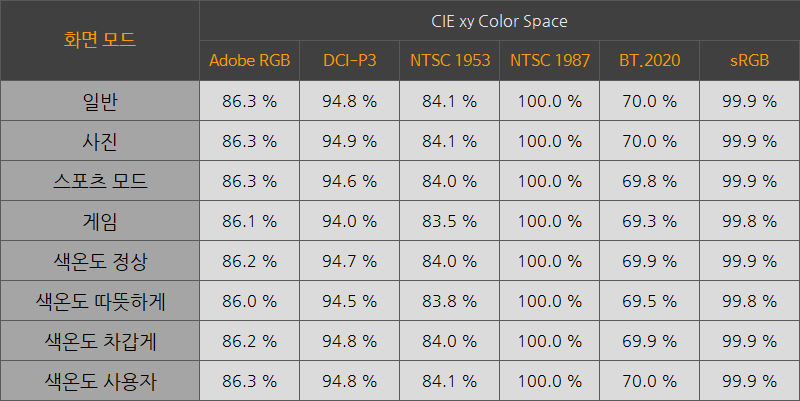Click the 색온도 사용자 row label

(x=100, y=381)
